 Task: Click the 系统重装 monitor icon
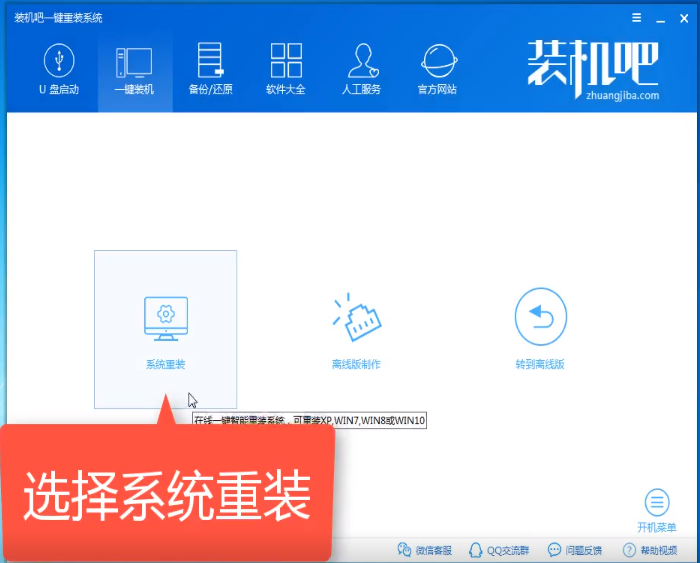click(x=166, y=319)
